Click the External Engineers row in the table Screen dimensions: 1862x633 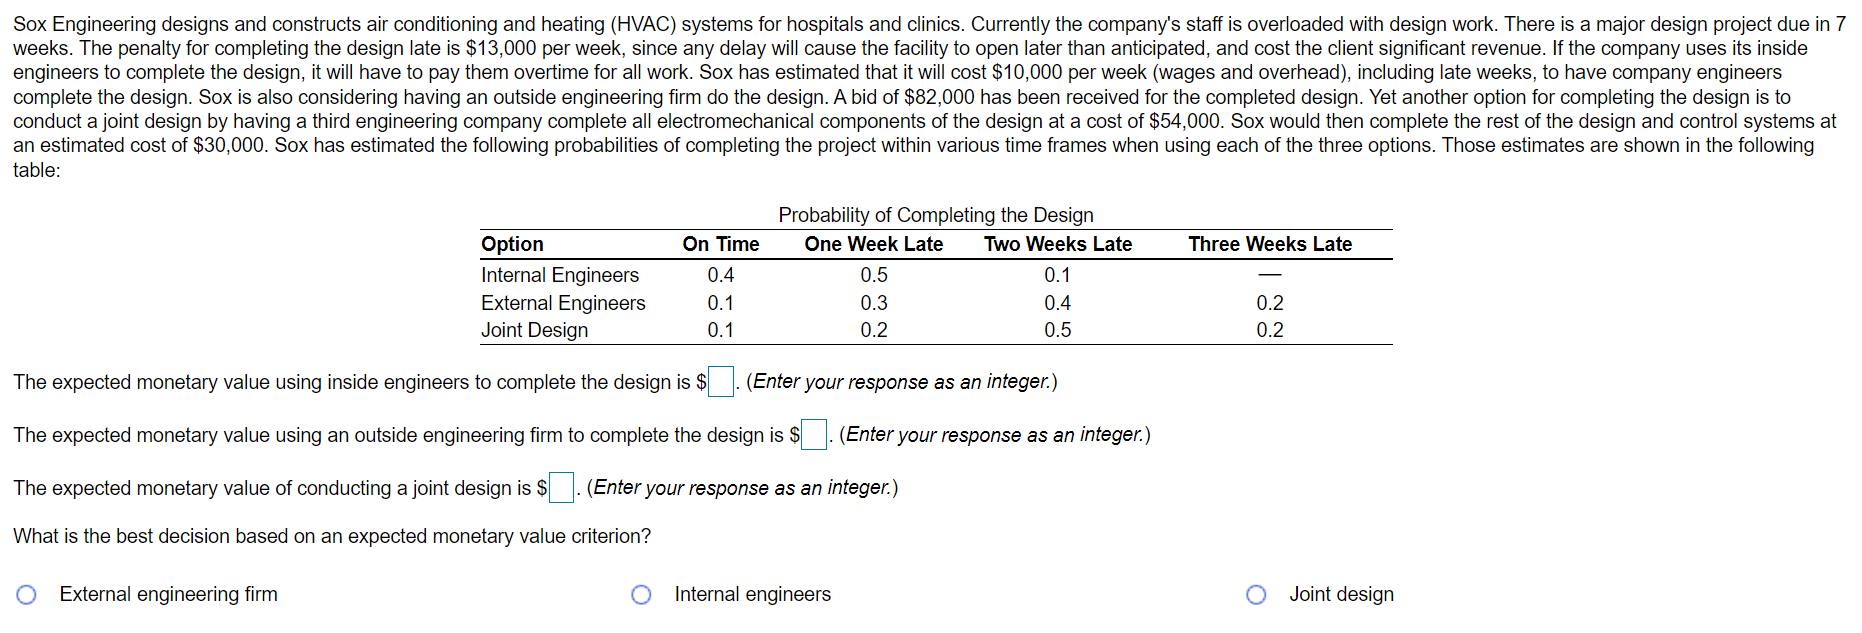(563, 303)
